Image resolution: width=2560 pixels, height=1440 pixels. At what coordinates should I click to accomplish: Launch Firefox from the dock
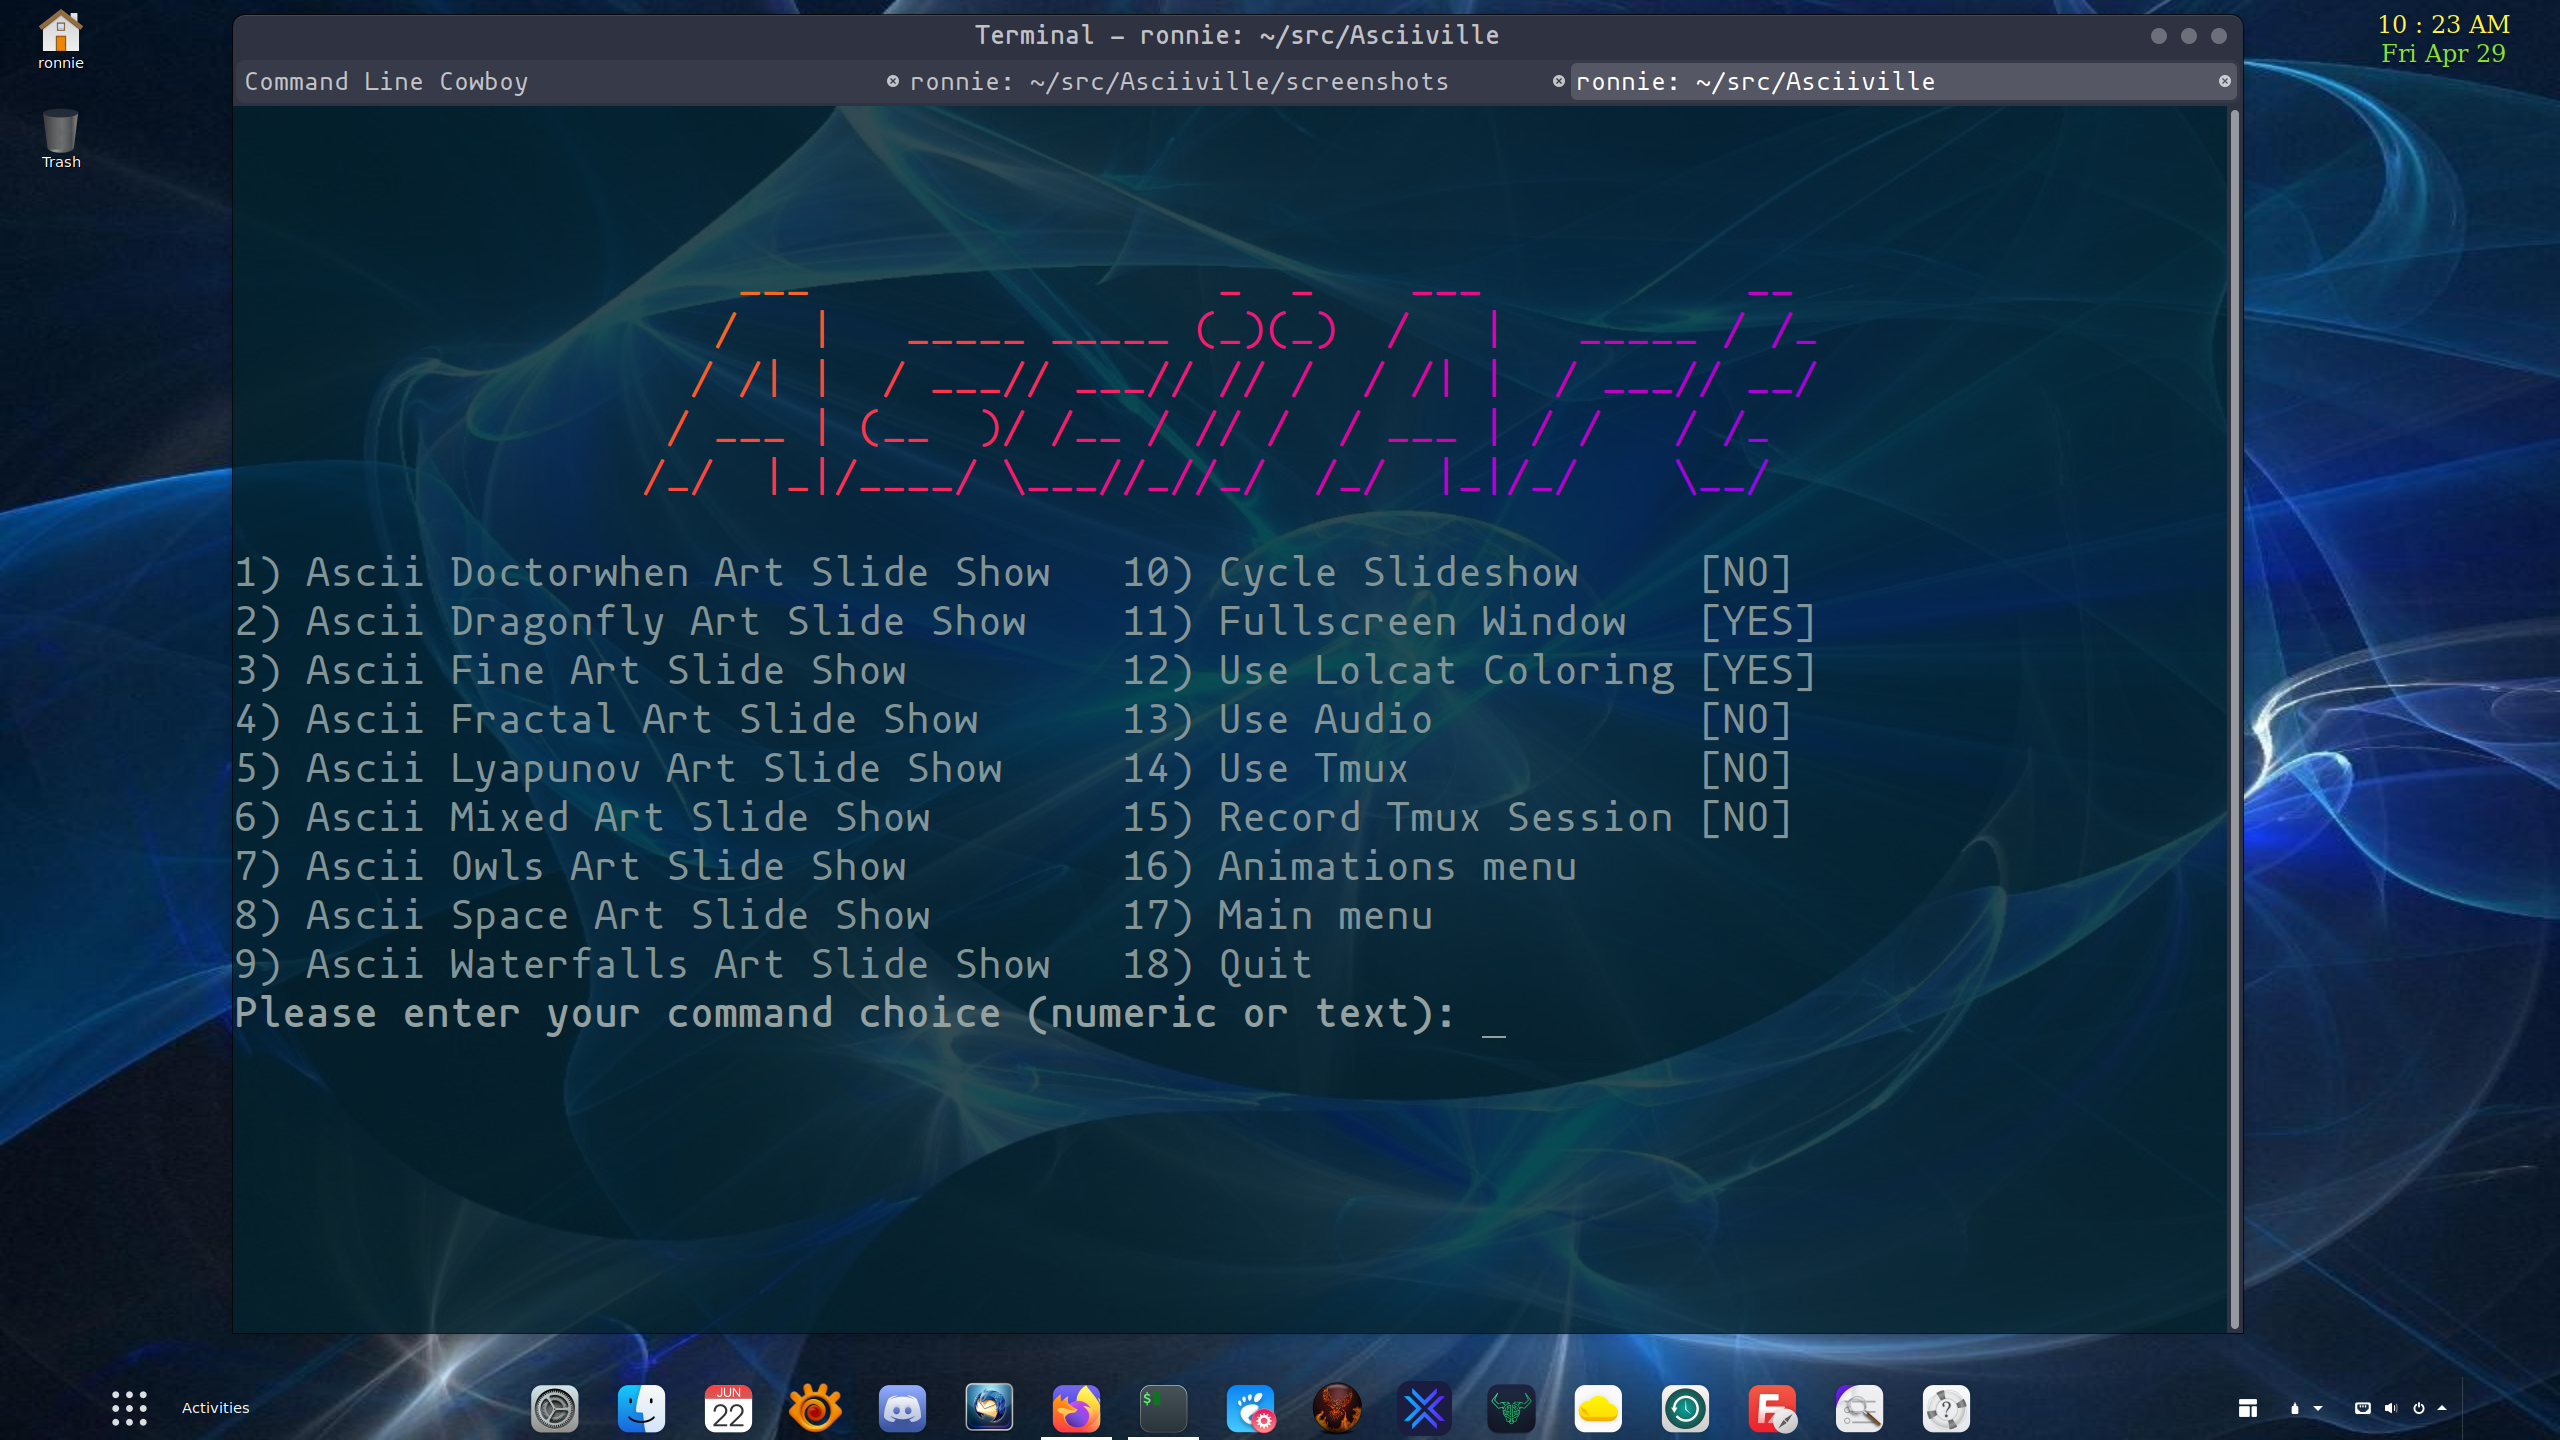1076,1409
